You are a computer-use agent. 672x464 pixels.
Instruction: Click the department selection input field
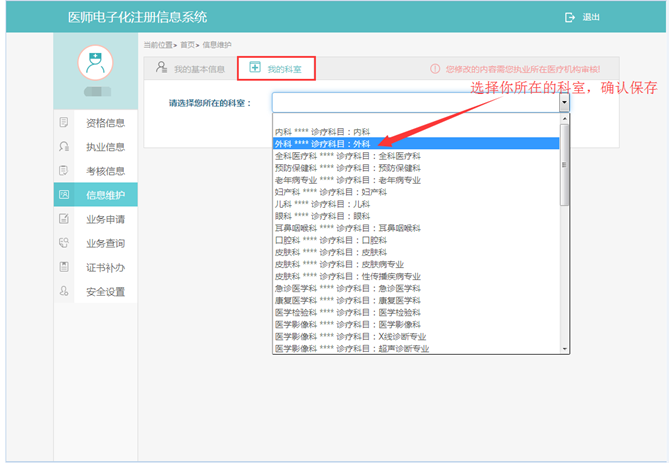(415, 103)
